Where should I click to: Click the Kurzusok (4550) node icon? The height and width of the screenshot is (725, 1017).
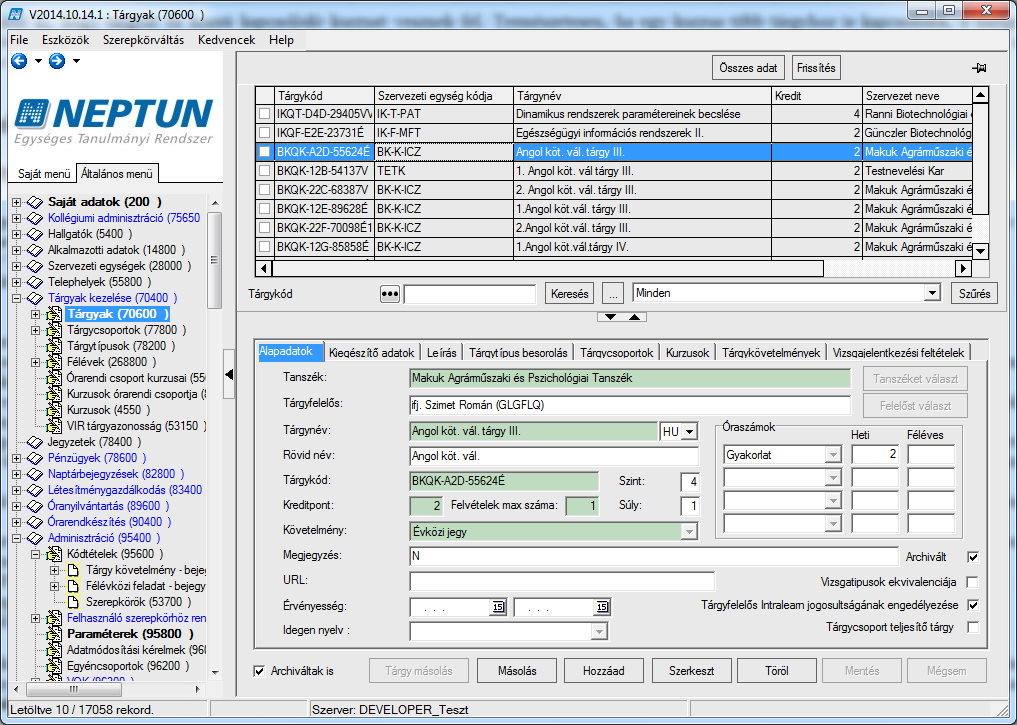click(x=54, y=410)
